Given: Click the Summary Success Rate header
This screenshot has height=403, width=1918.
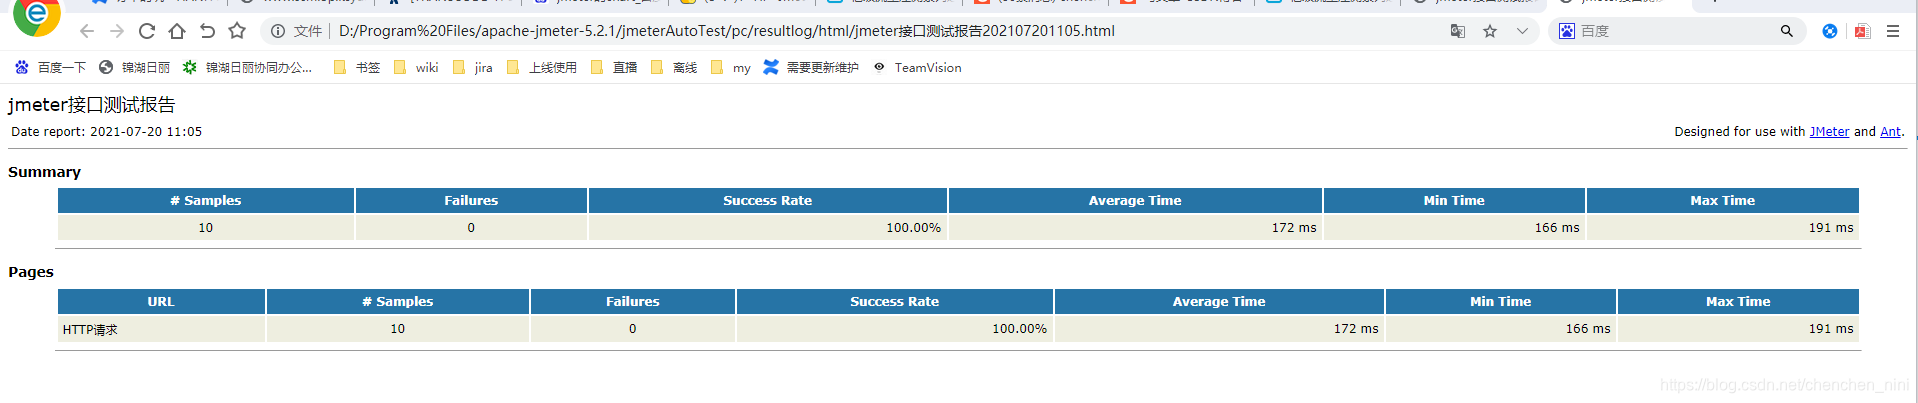Looking at the screenshot, I should click(768, 200).
